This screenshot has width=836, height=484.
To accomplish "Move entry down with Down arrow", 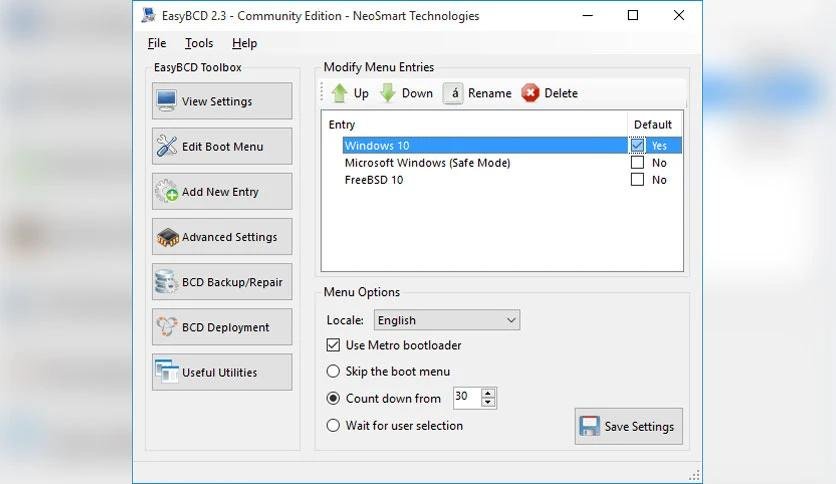I will click(388, 93).
